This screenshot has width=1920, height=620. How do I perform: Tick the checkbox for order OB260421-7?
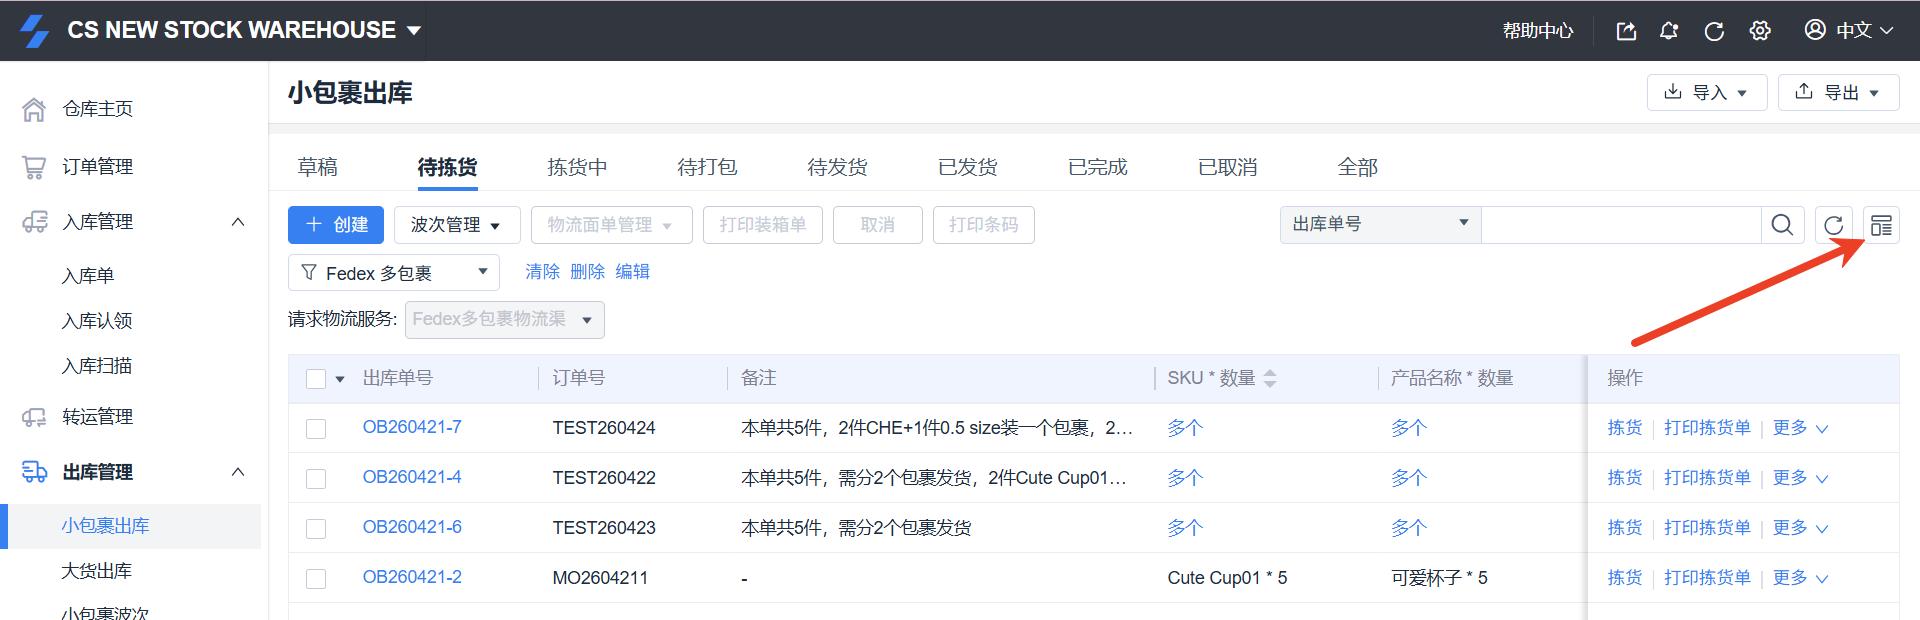316,429
